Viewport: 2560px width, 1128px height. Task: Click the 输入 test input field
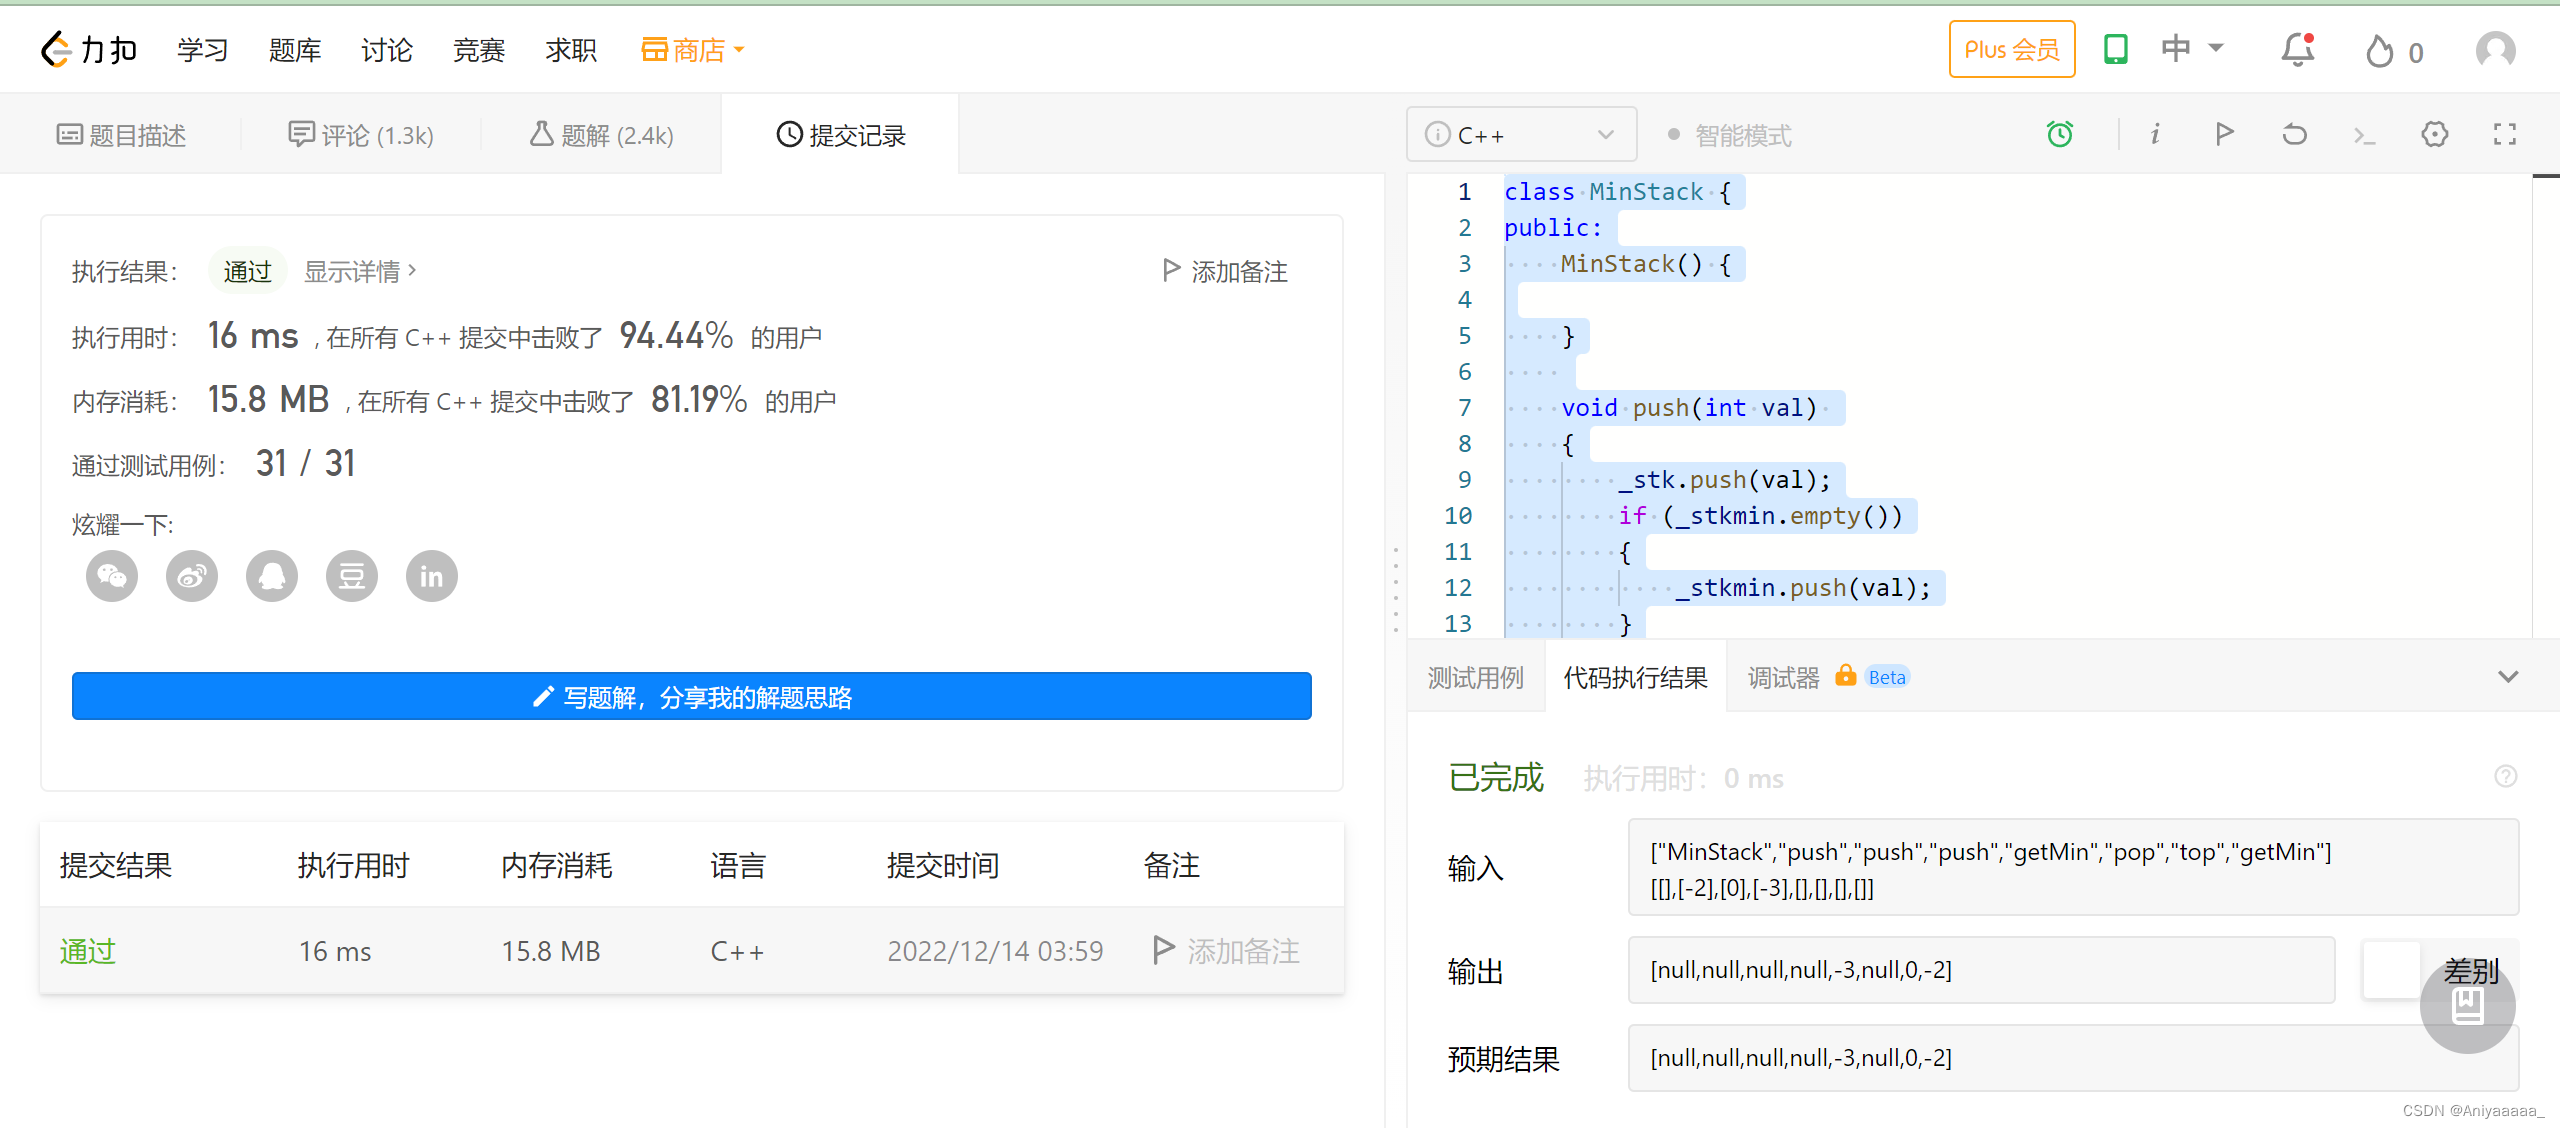point(2073,867)
